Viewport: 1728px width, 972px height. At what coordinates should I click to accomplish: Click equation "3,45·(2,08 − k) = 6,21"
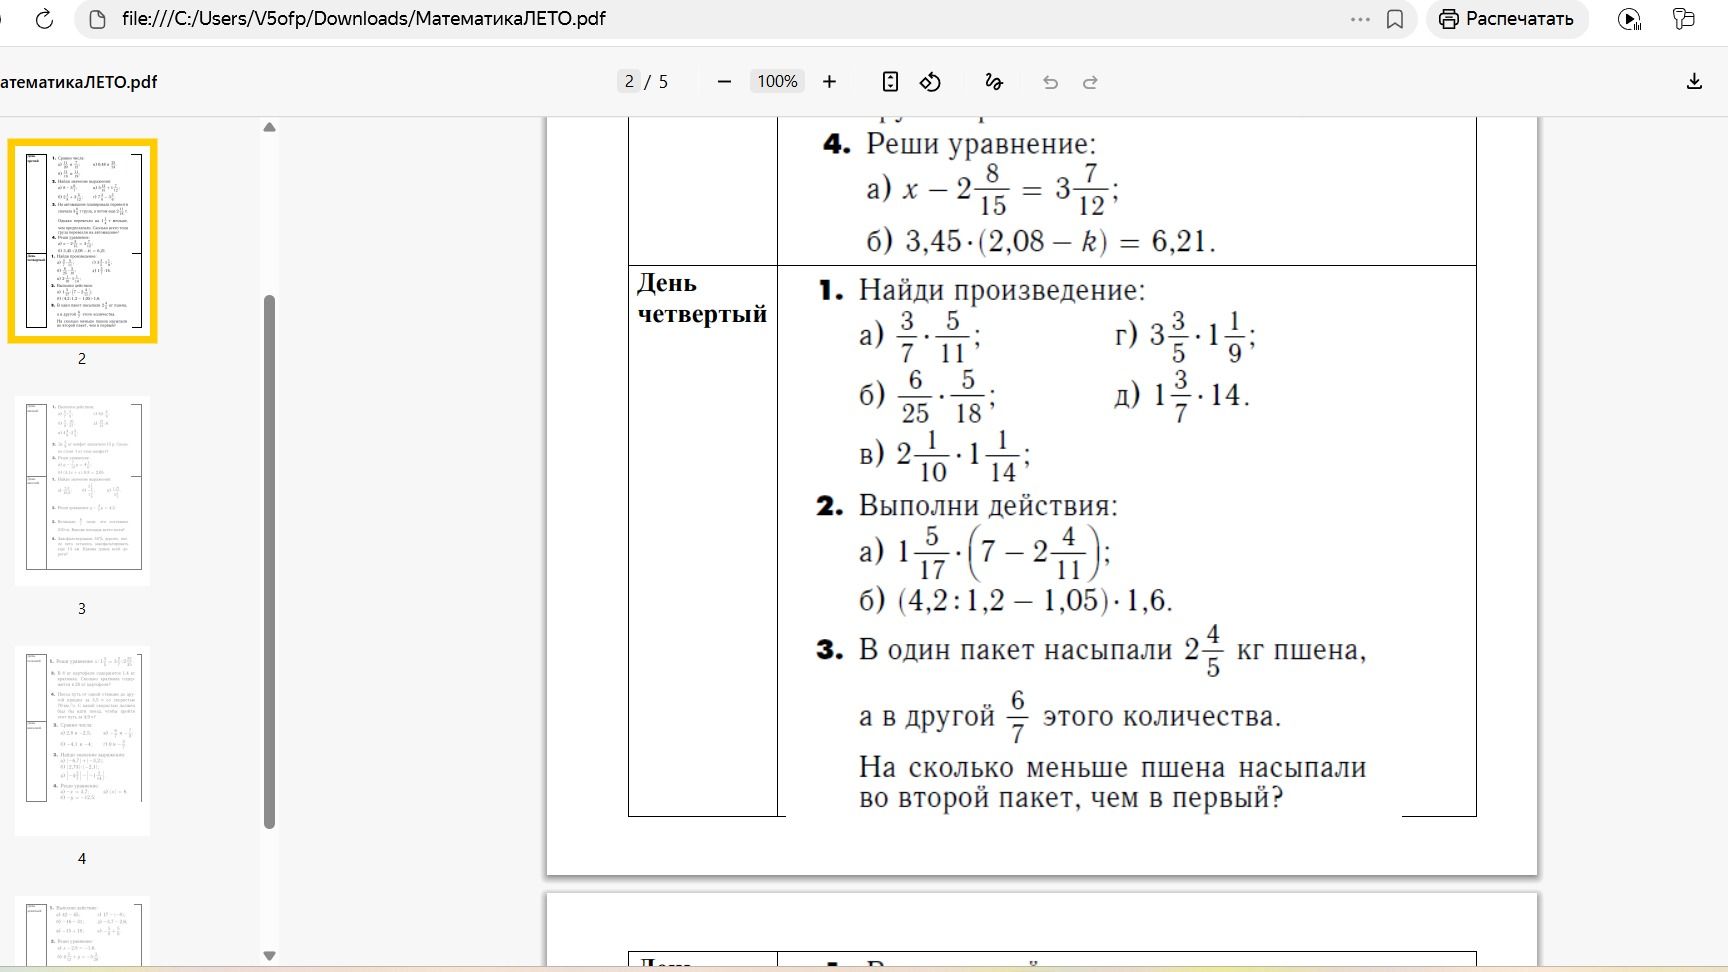click(x=1060, y=241)
